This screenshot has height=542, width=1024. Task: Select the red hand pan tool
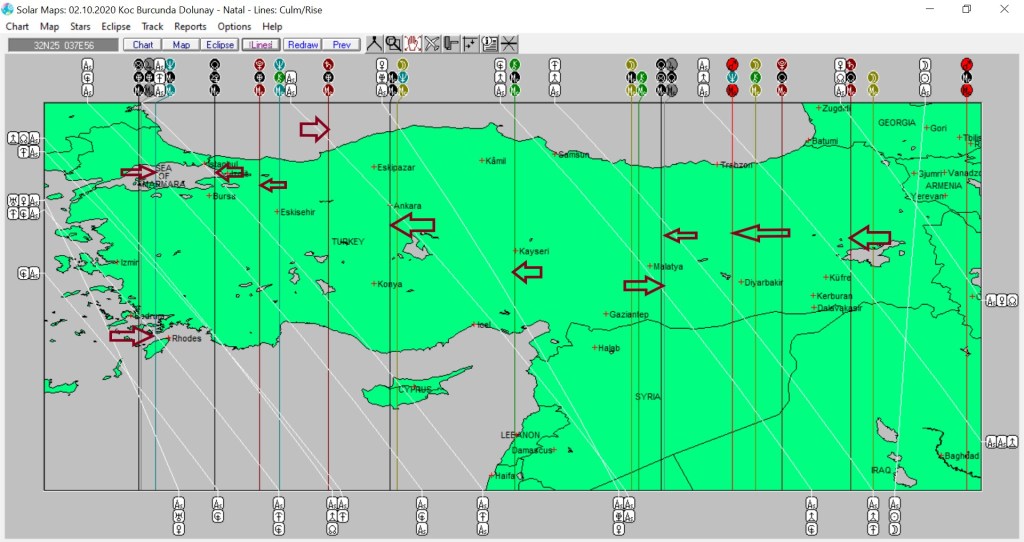click(413, 44)
